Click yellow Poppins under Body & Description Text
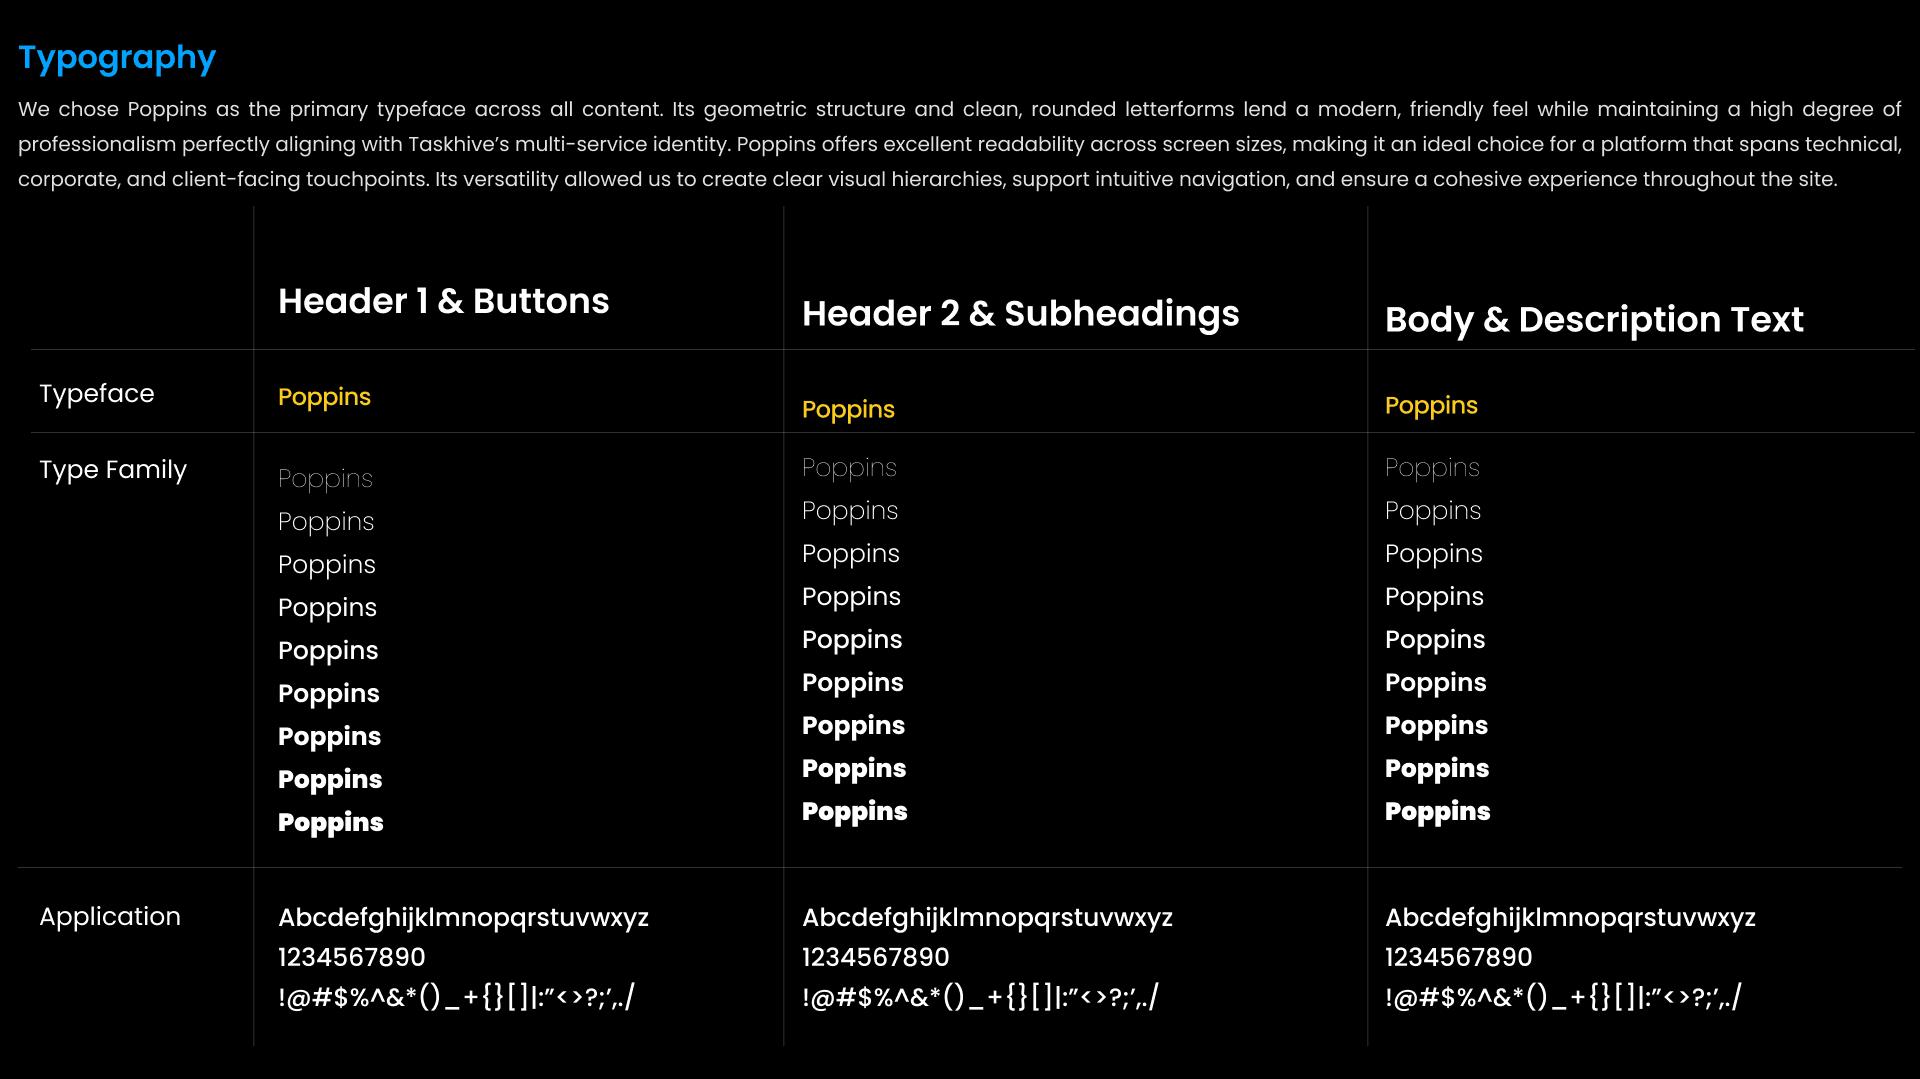 [1431, 406]
